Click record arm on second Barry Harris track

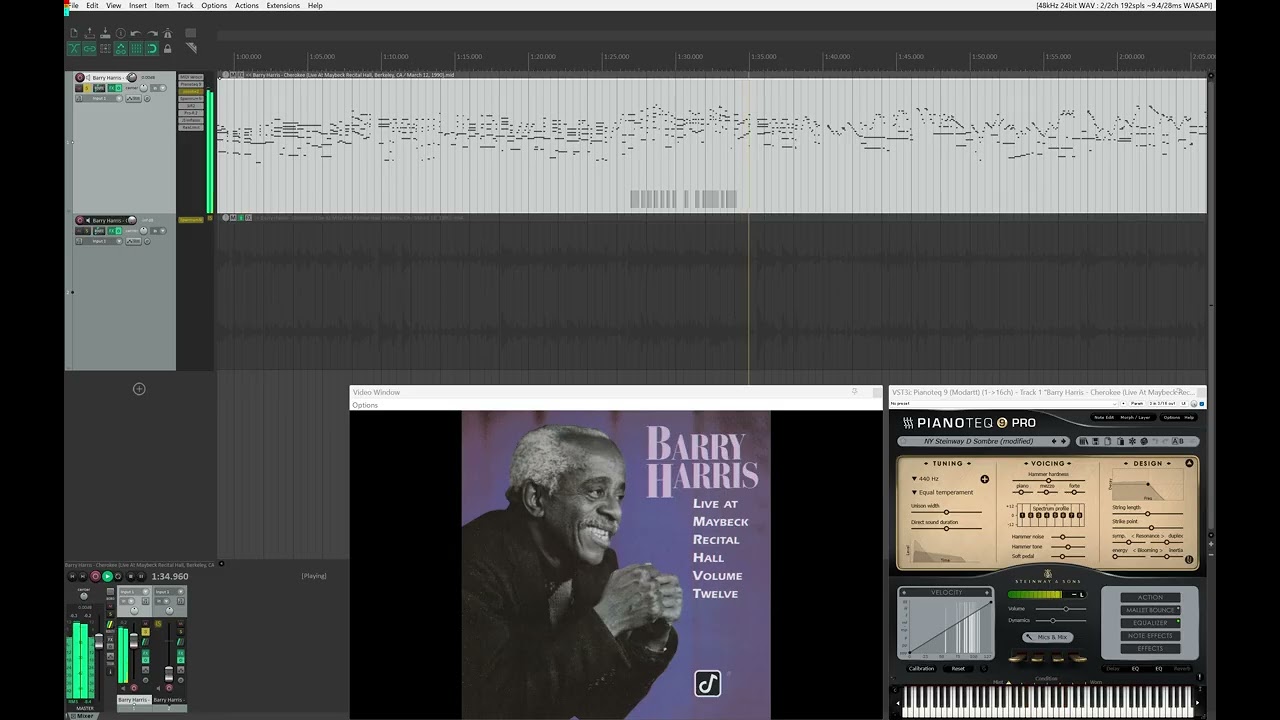[x=80, y=220]
